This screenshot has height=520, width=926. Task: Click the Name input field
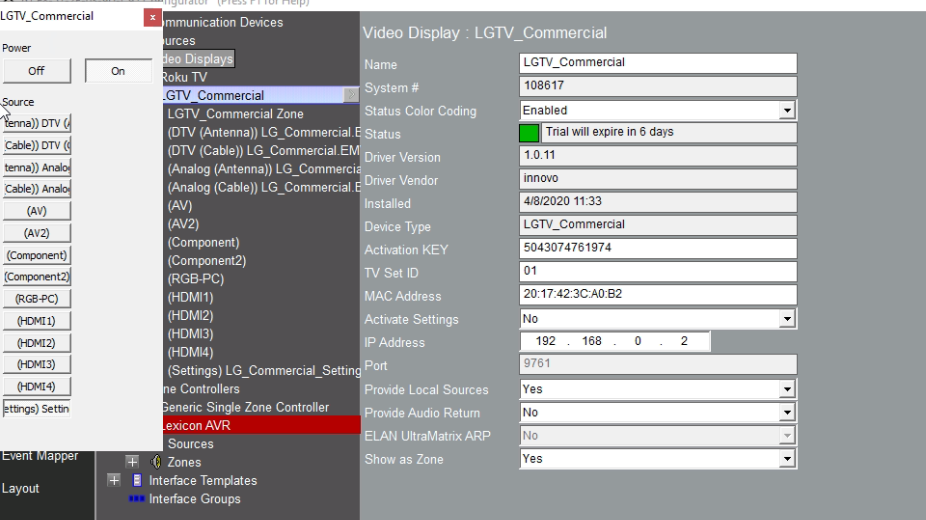pos(658,63)
